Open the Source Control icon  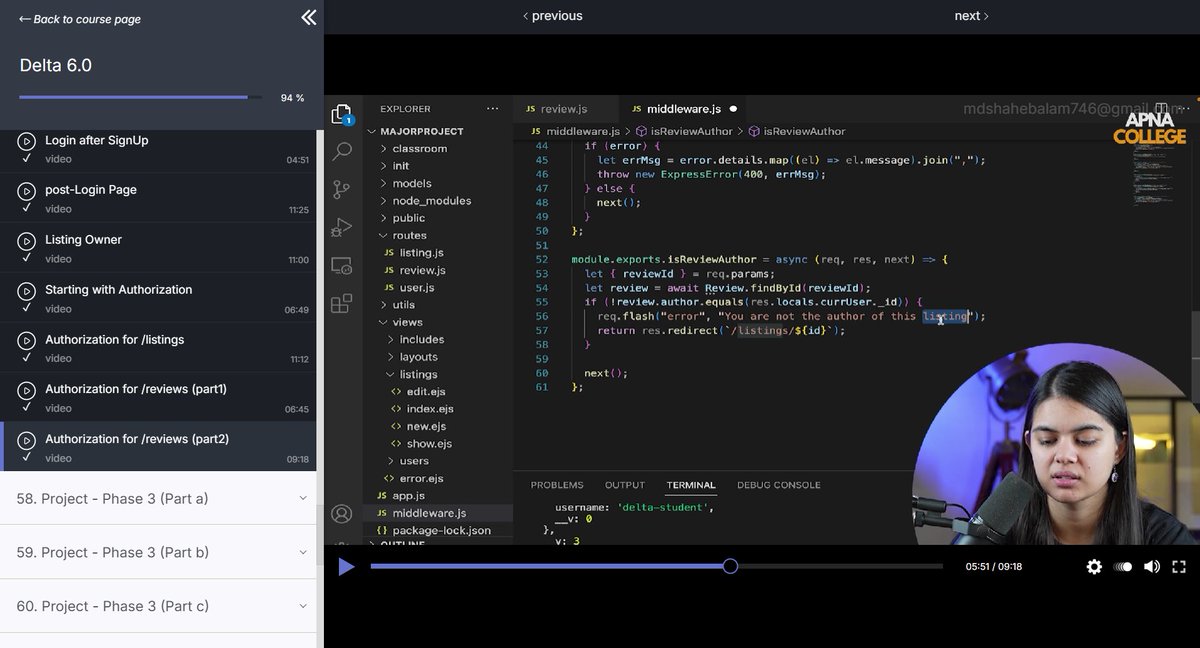click(342, 189)
